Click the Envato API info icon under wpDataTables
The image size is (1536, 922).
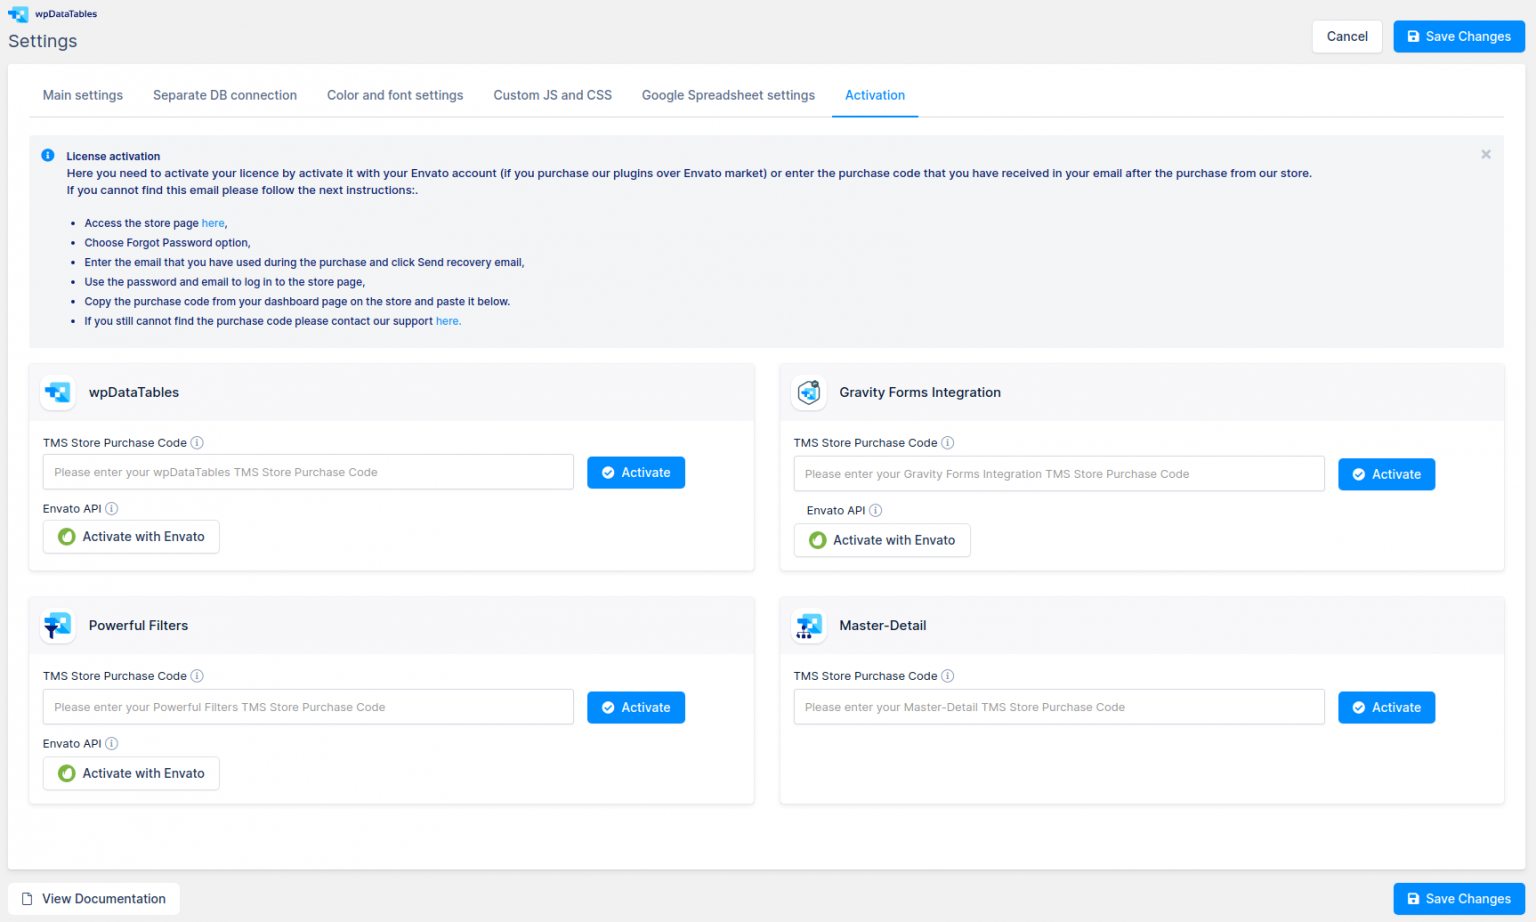(x=110, y=508)
